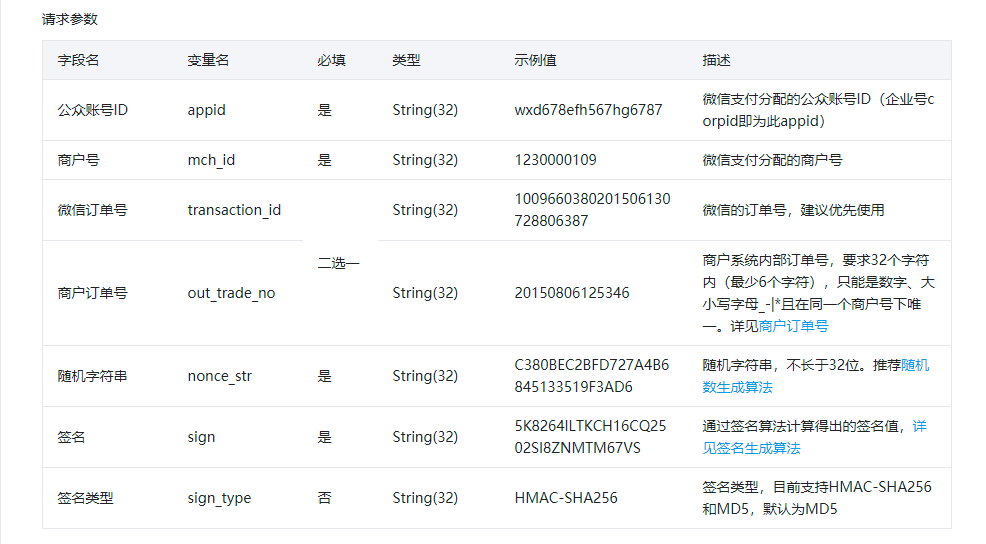Select the example value 1230000109
This screenshot has width=986, height=544.
point(555,160)
